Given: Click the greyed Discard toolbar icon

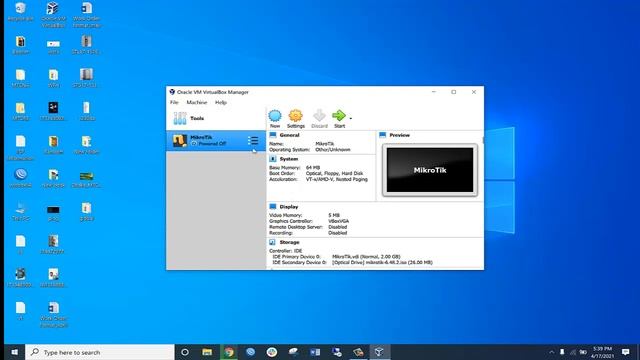Looking at the screenshot, I should pos(319,119).
